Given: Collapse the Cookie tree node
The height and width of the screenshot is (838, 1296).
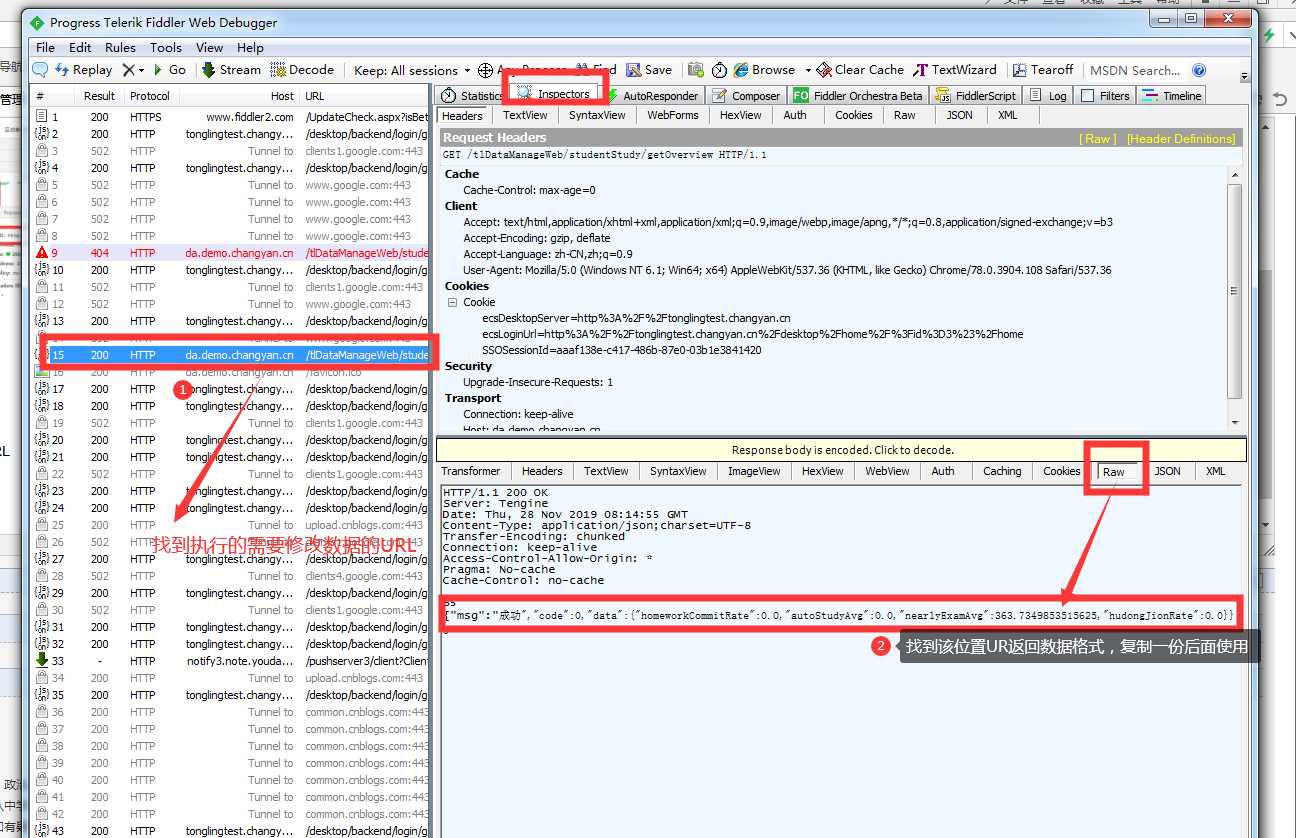Looking at the screenshot, I should (x=452, y=302).
